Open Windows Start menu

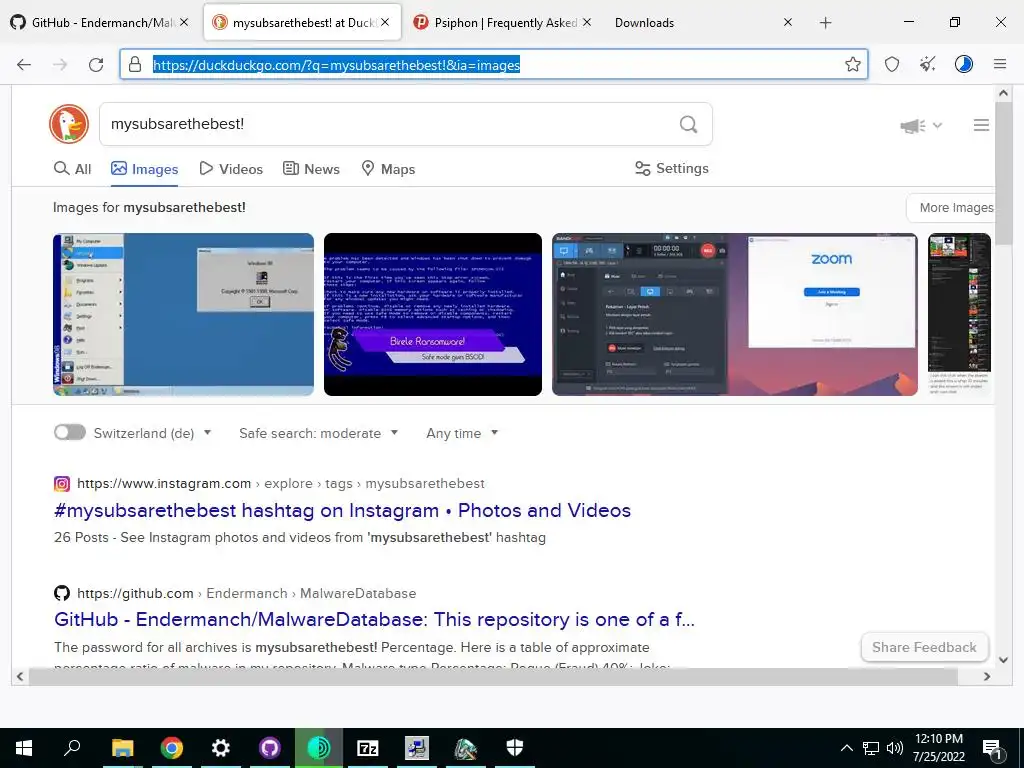24,748
